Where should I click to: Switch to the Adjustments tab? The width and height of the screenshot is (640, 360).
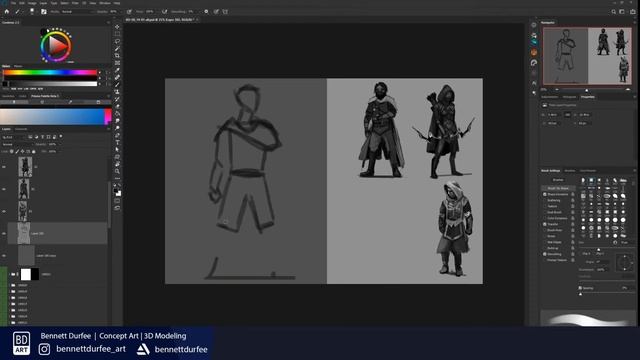point(549,97)
